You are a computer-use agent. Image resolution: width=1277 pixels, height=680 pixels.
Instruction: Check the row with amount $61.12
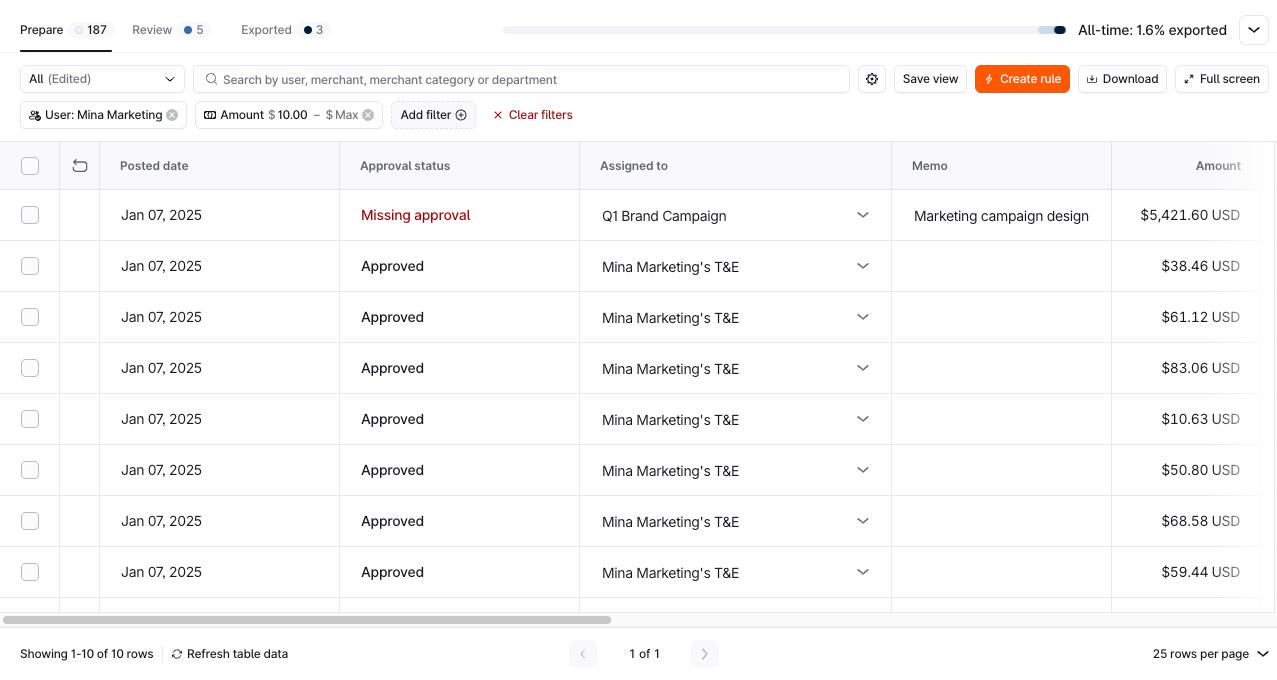tap(30, 317)
